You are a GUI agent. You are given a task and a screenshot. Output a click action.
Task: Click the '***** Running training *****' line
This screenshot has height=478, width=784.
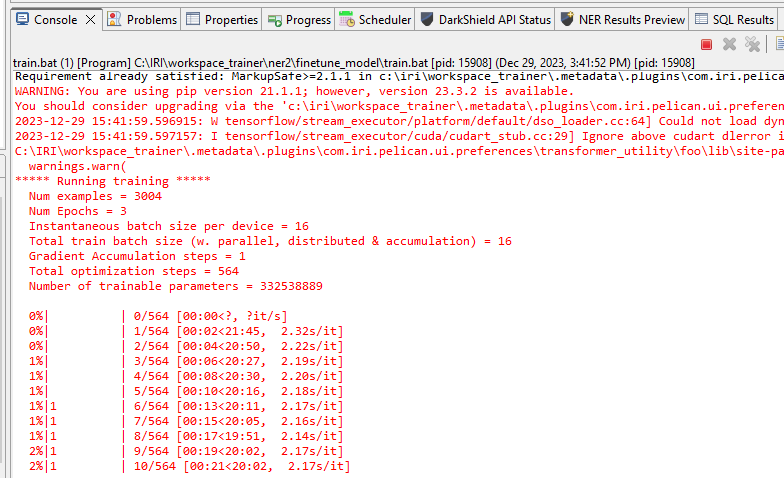[x=112, y=182]
